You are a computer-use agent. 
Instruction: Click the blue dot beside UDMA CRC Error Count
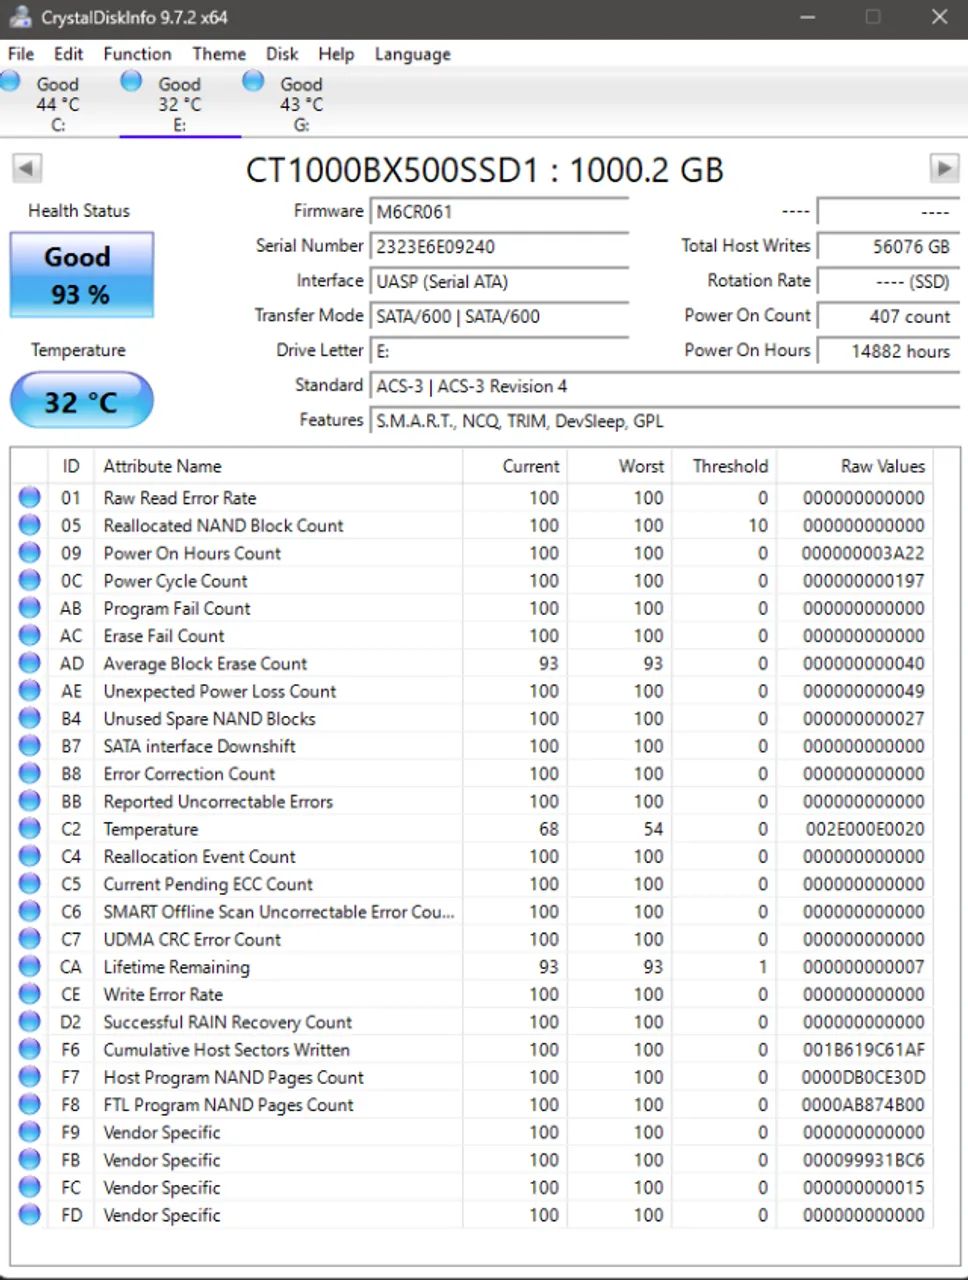(x=29, y=938)
